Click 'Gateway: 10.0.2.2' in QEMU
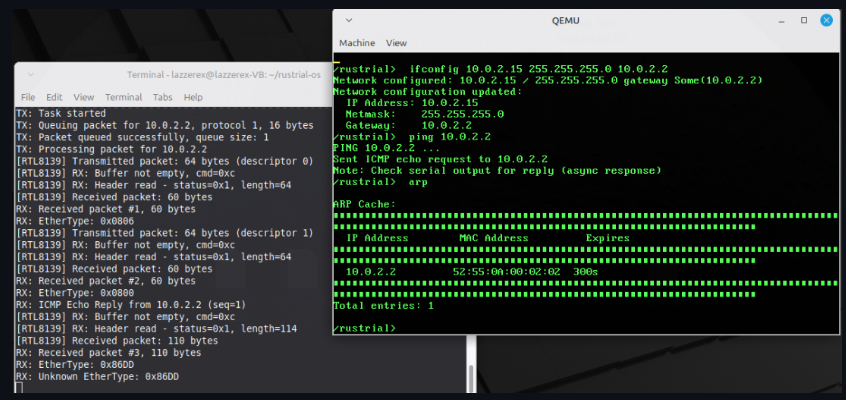846x400 pixels. pos(408,125)
